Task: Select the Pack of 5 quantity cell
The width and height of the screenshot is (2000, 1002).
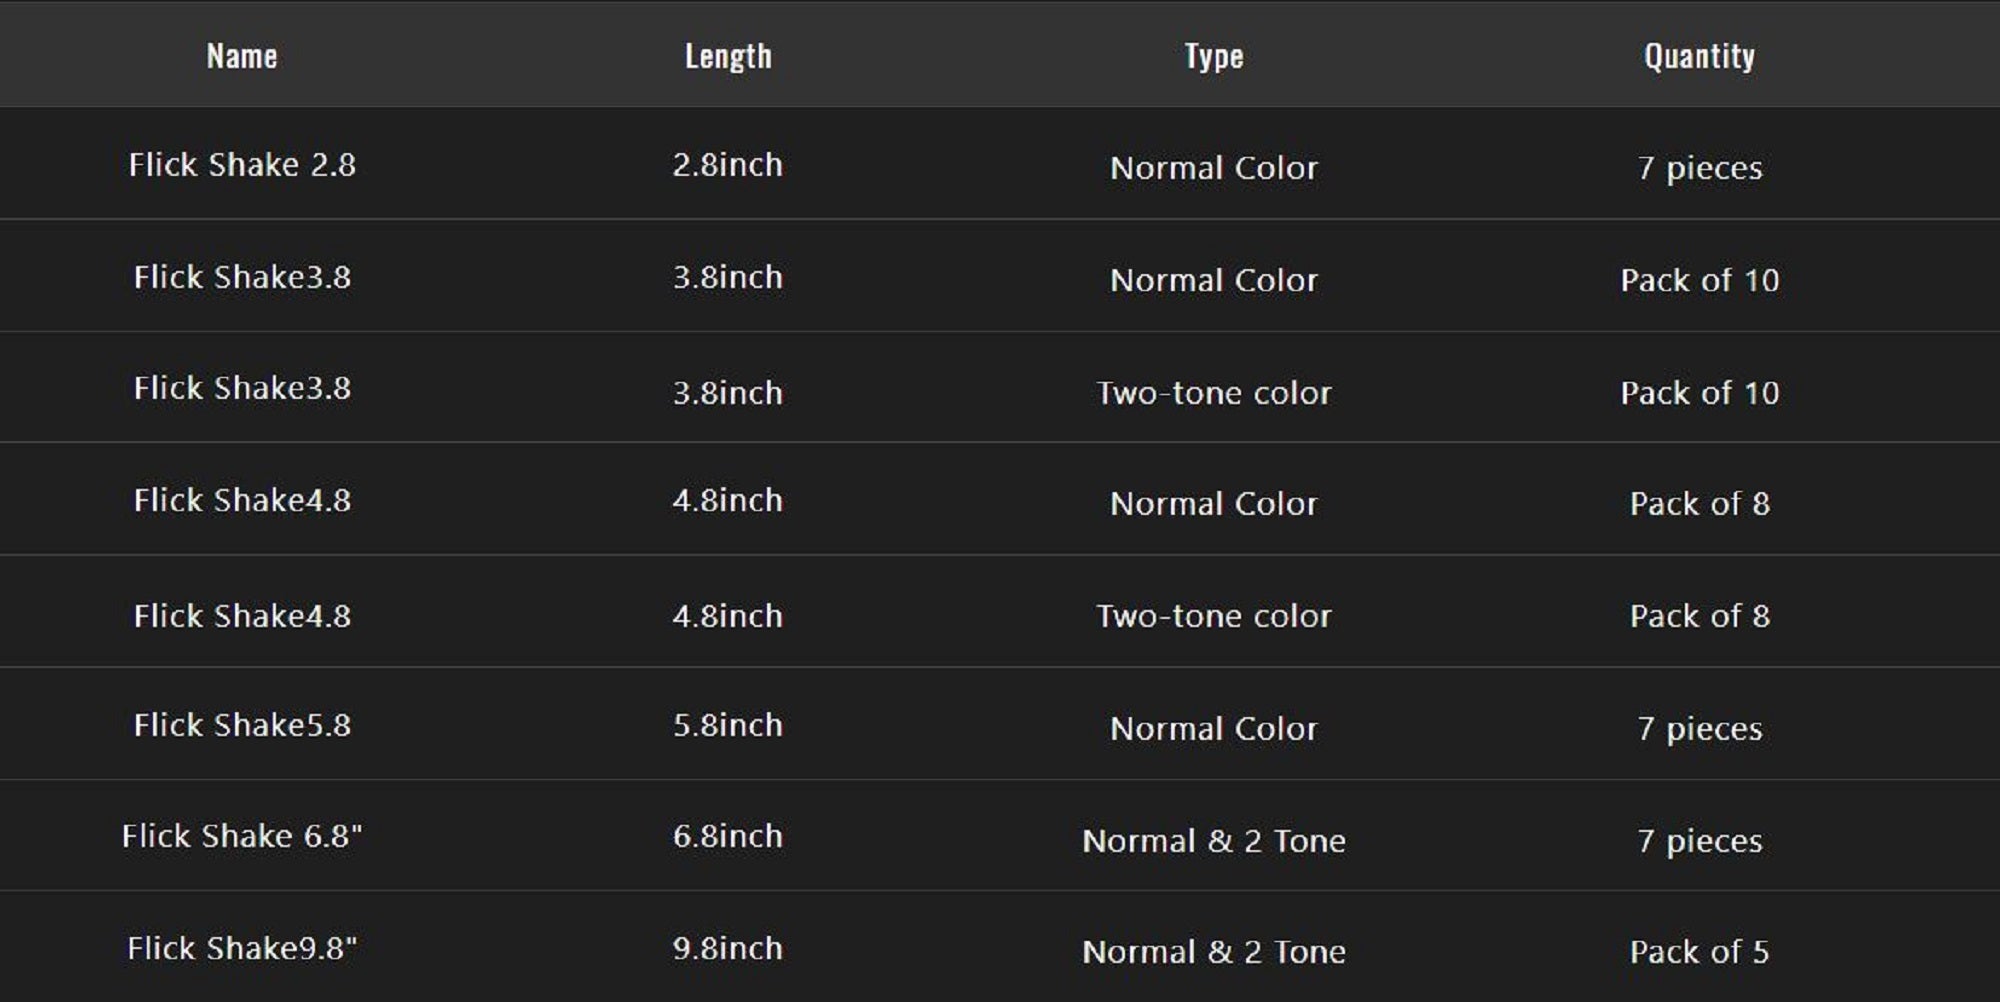Action: (x=1699, y=952)
